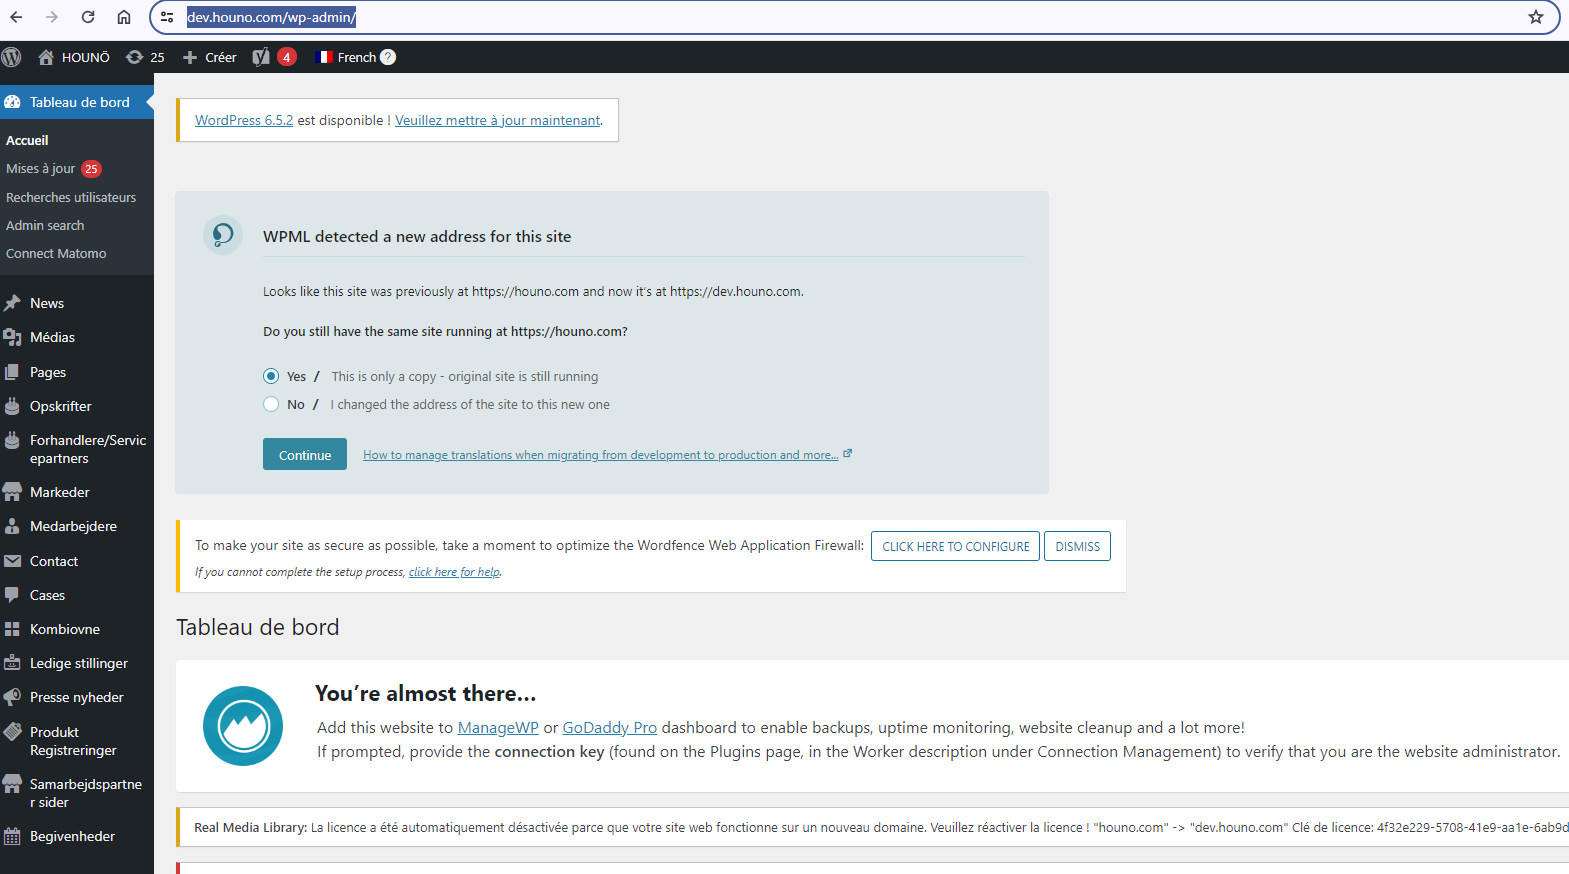Viewport: 1569px width, 874px height.
Task: Open Admin search submenu
Action: [45, 225]
